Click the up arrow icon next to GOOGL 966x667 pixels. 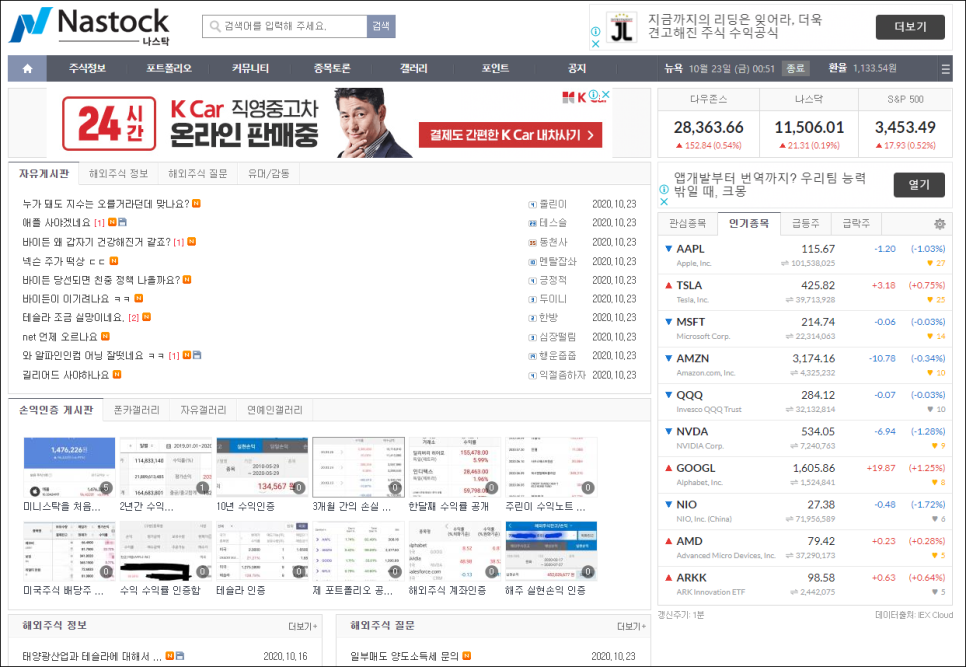(668, 468)
